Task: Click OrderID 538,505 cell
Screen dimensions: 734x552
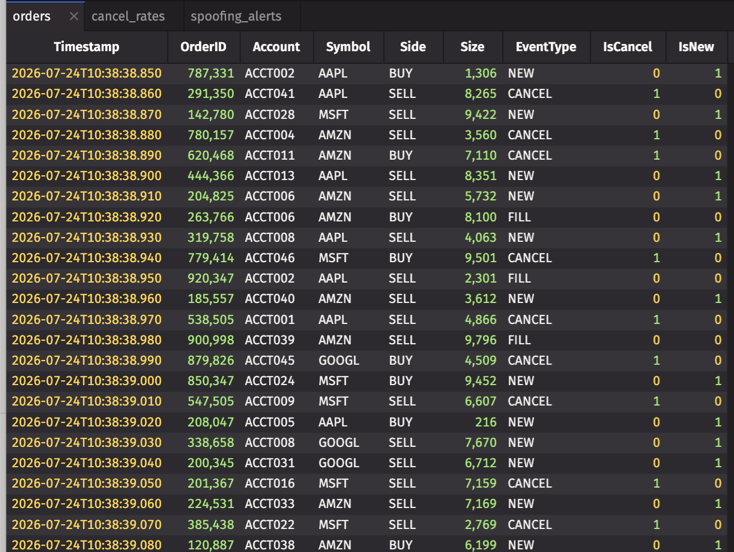Action: 203,320
